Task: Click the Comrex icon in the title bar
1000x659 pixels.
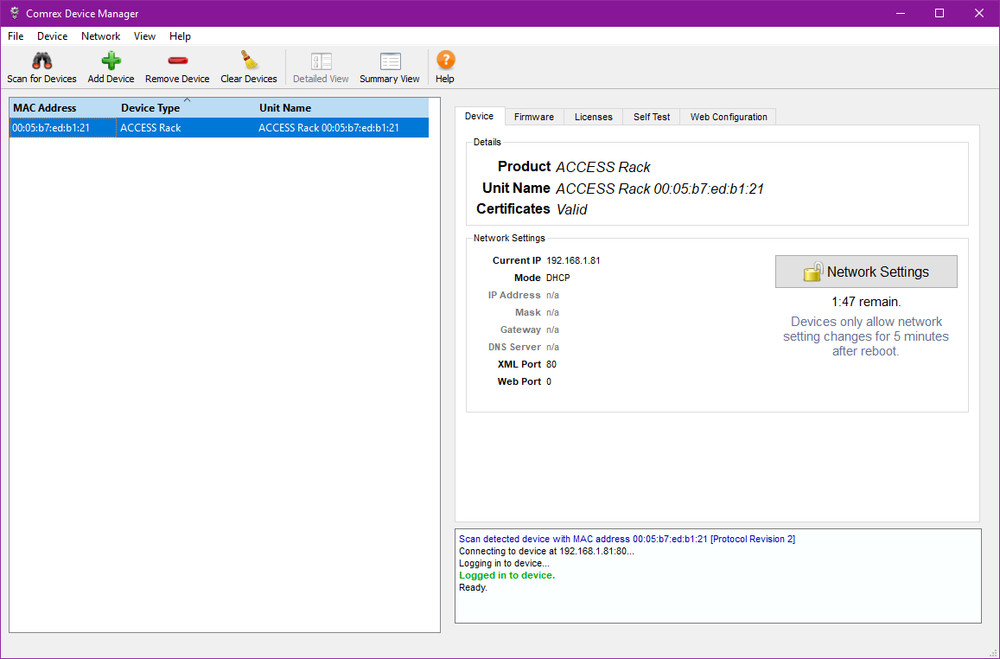Action: coord(13,13)
